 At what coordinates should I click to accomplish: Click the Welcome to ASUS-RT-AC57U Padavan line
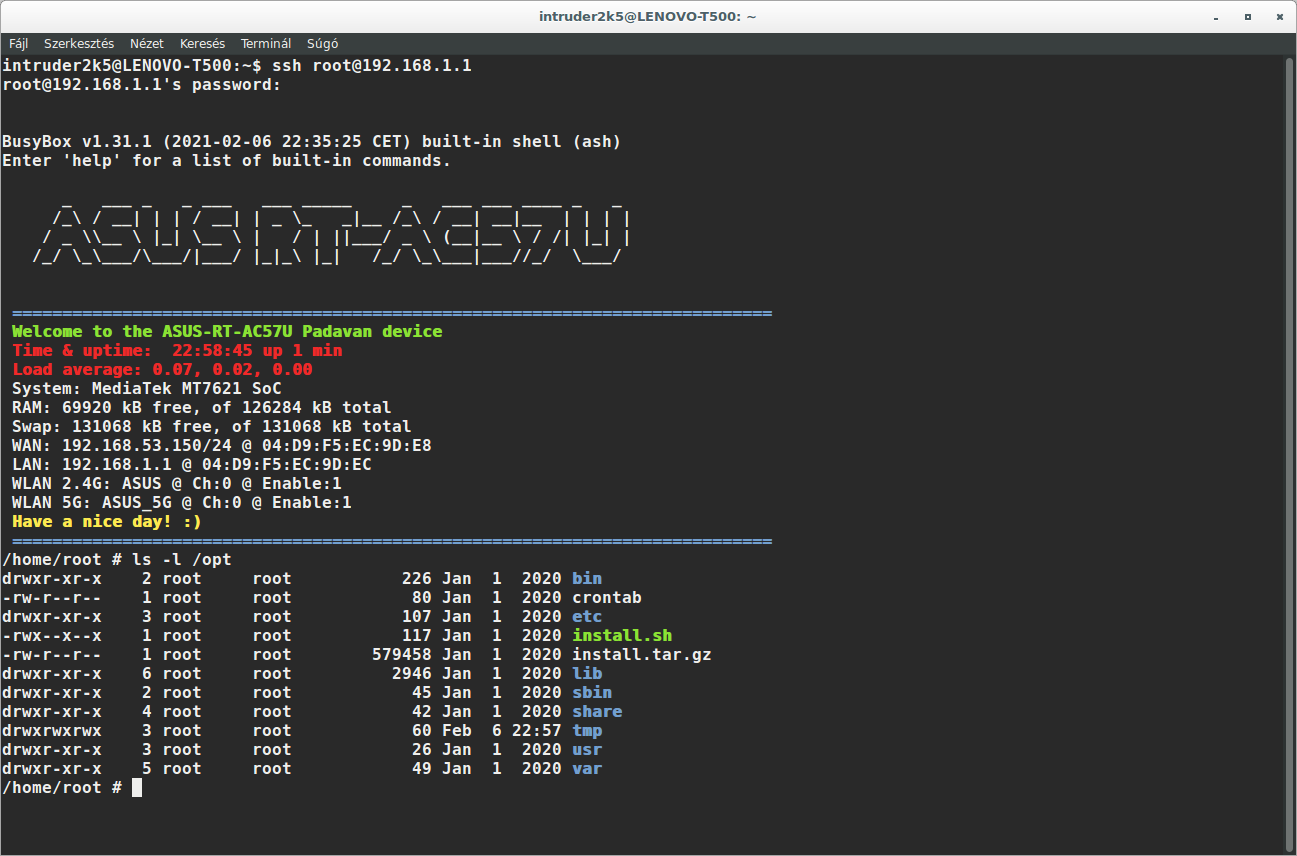tap(227, 331)
